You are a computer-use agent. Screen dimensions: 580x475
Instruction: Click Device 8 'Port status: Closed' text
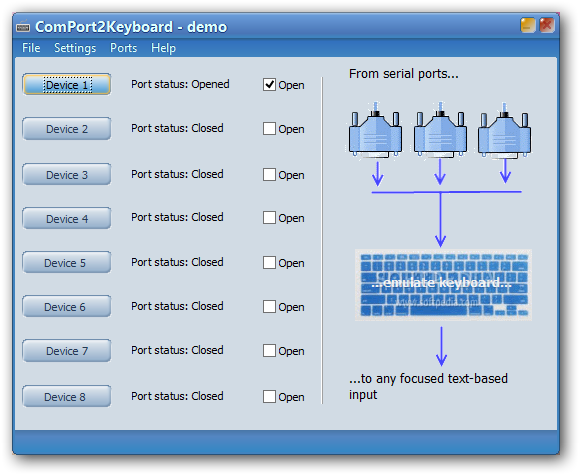point(177,396)
